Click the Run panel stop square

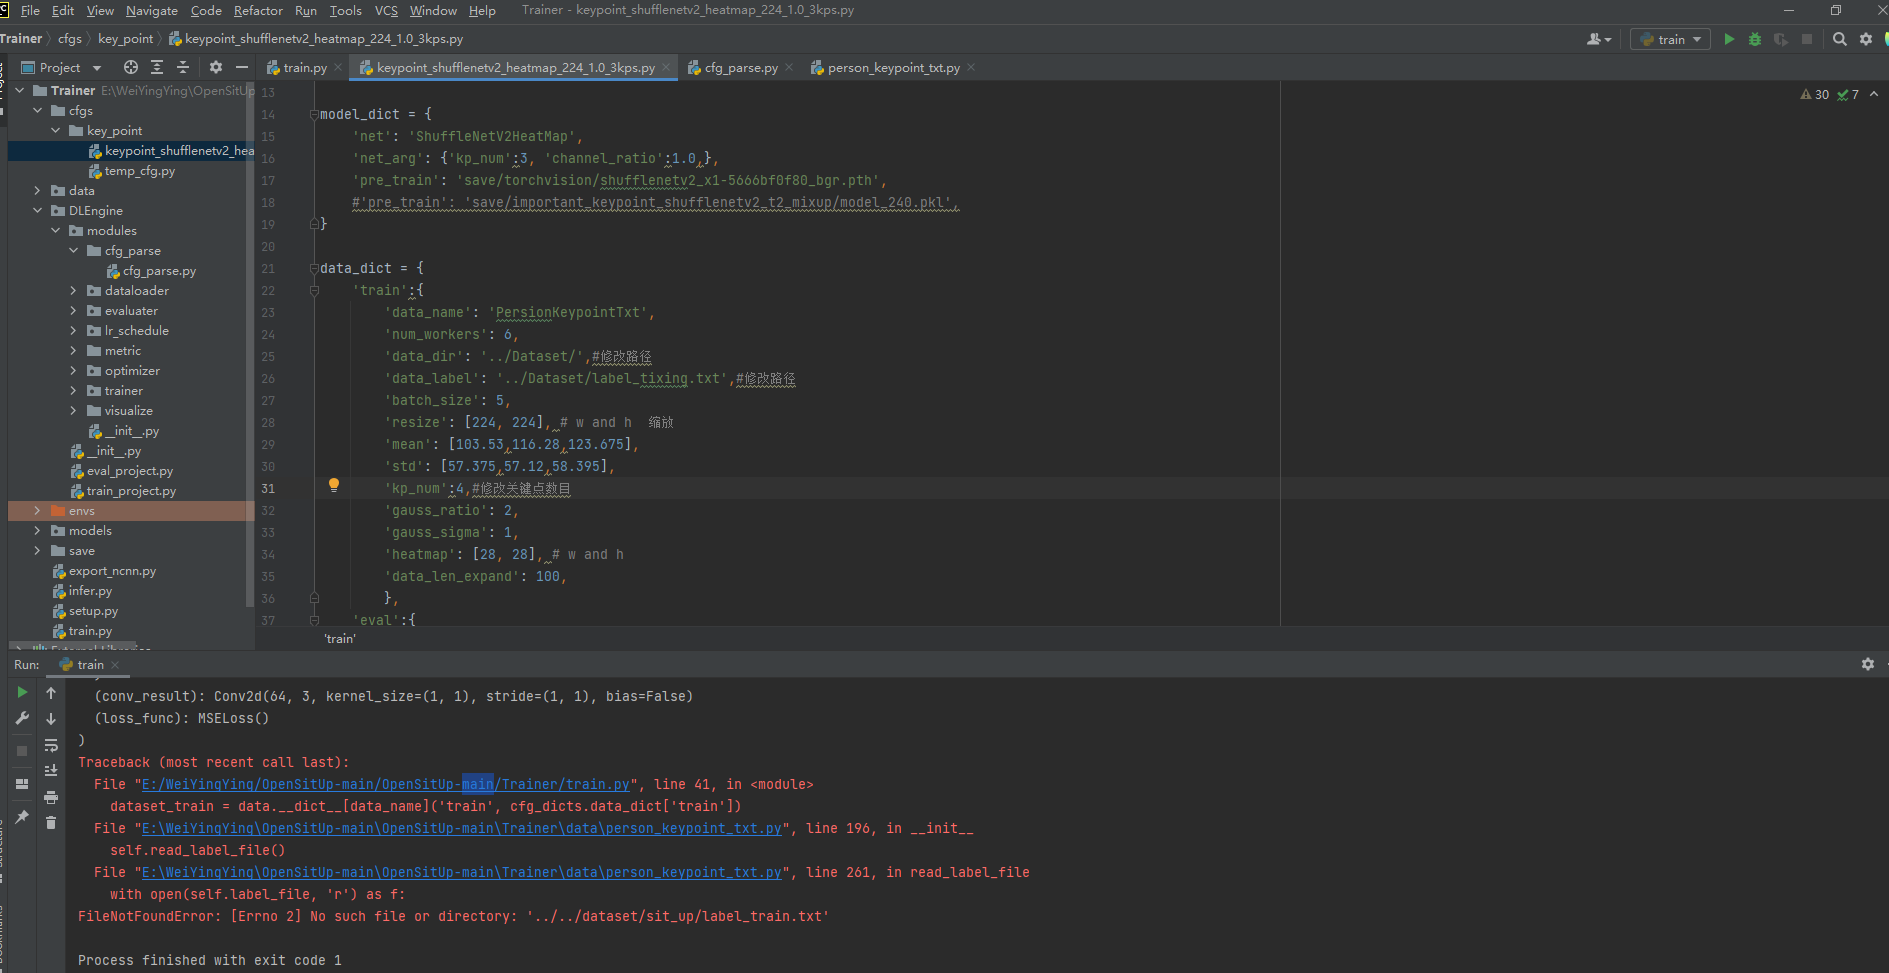(22, 751)
